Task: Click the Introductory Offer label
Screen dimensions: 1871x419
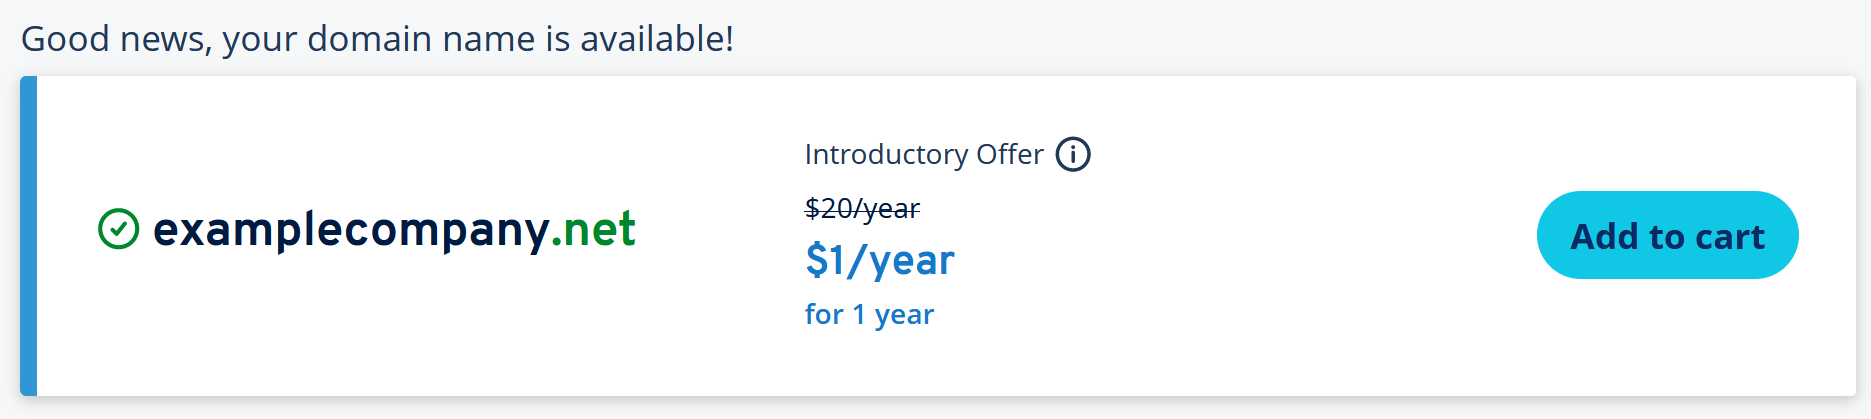Action: pyautogui.click(x=923, y=155)
